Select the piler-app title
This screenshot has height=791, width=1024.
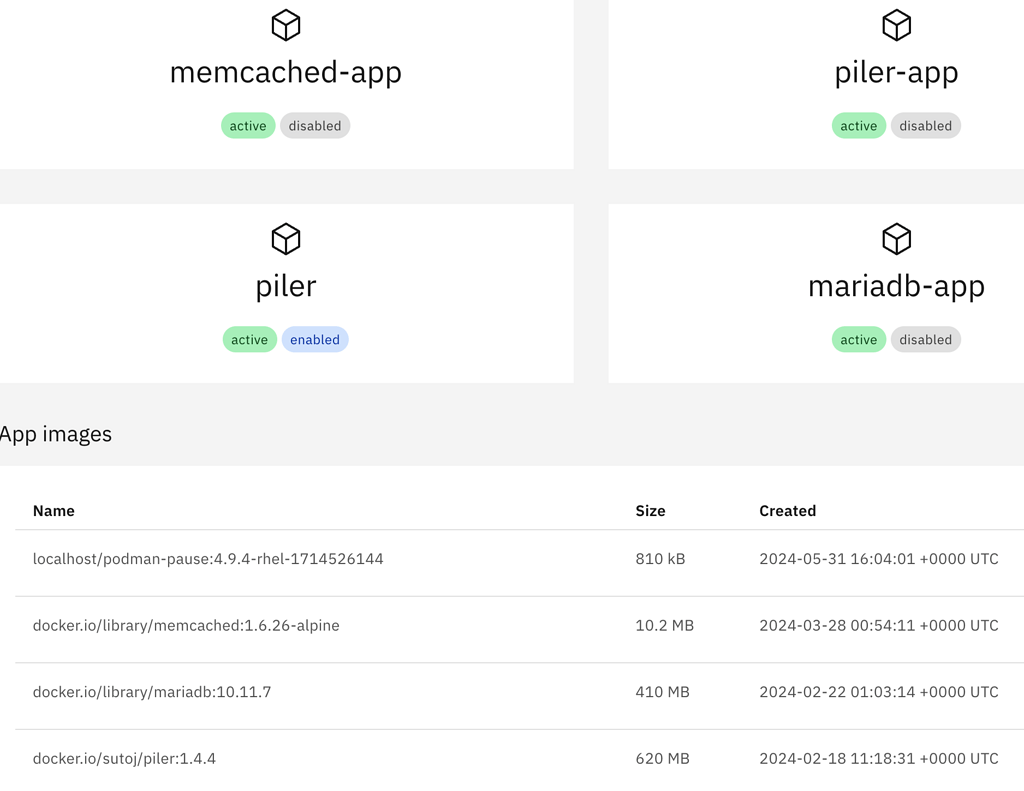(896, 72)
